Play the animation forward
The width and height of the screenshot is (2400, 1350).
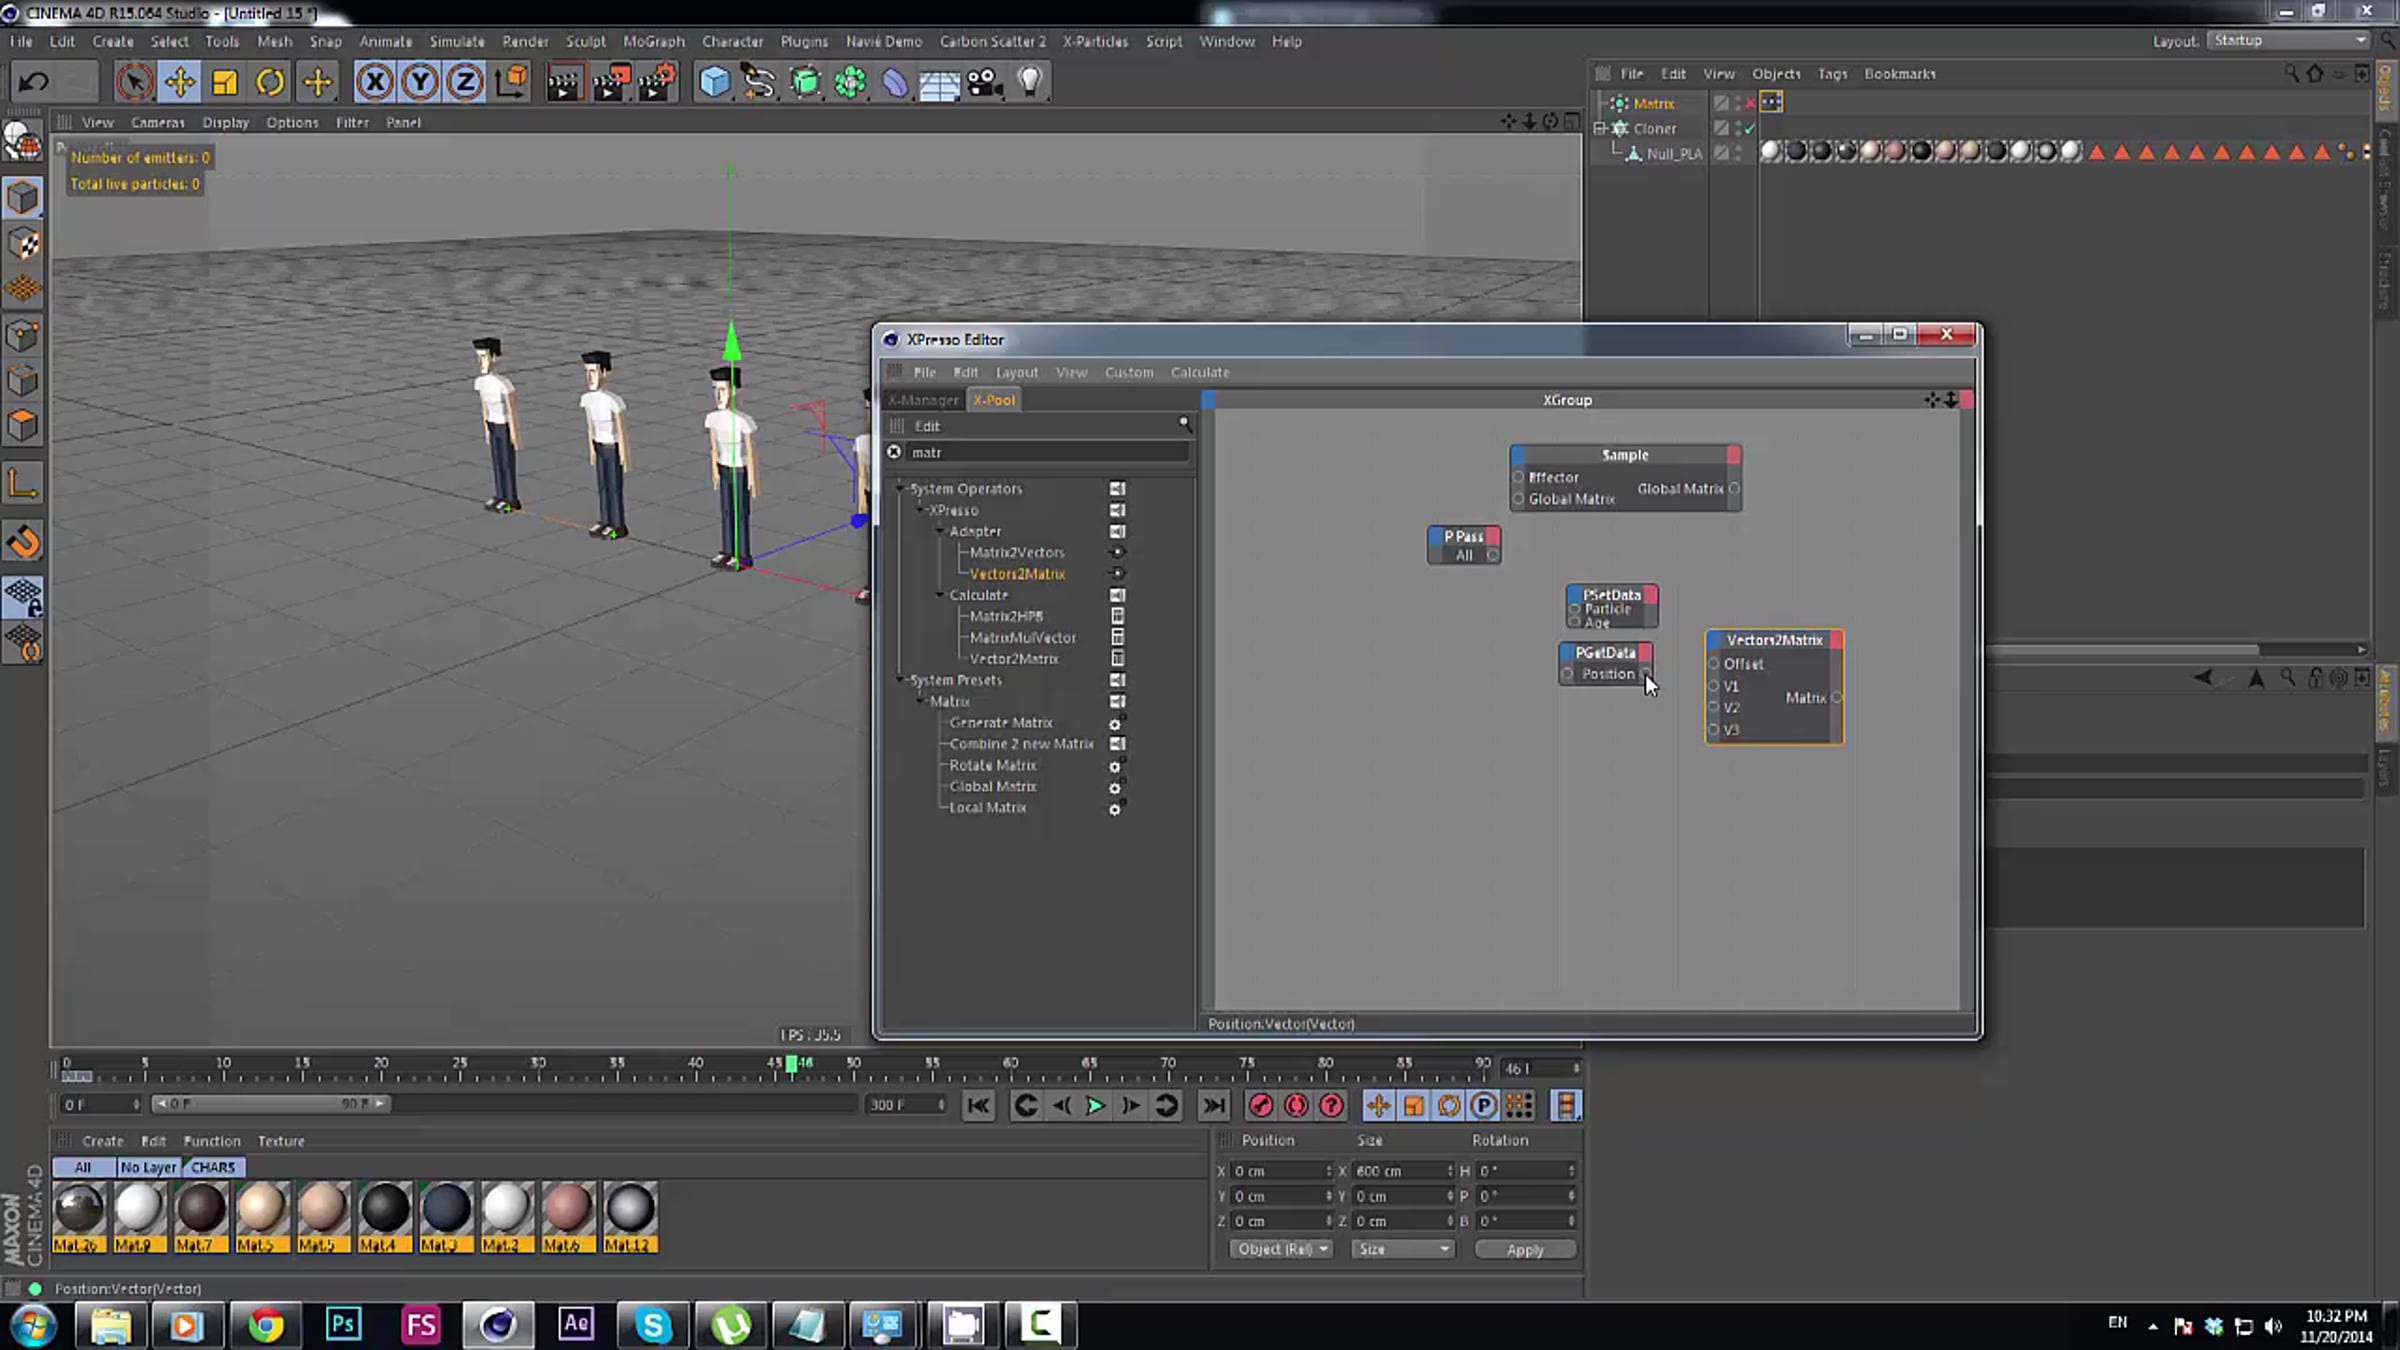pyautogui.click(x=1095, y=1105)
